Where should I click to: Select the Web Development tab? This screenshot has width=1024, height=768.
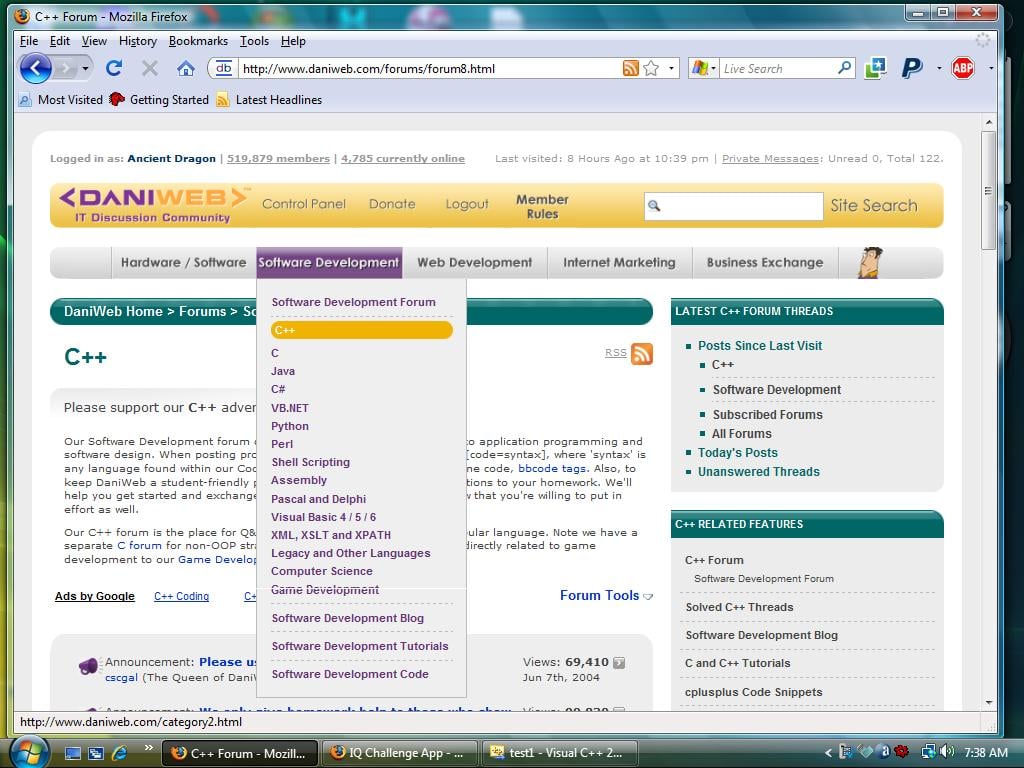(x=475, y=263)
